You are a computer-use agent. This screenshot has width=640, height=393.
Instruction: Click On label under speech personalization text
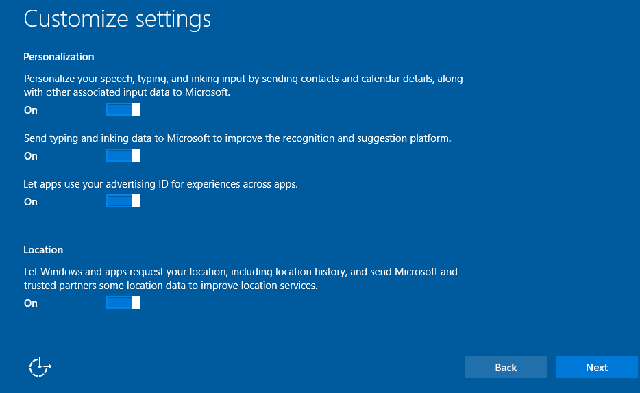tap(31, 110)
